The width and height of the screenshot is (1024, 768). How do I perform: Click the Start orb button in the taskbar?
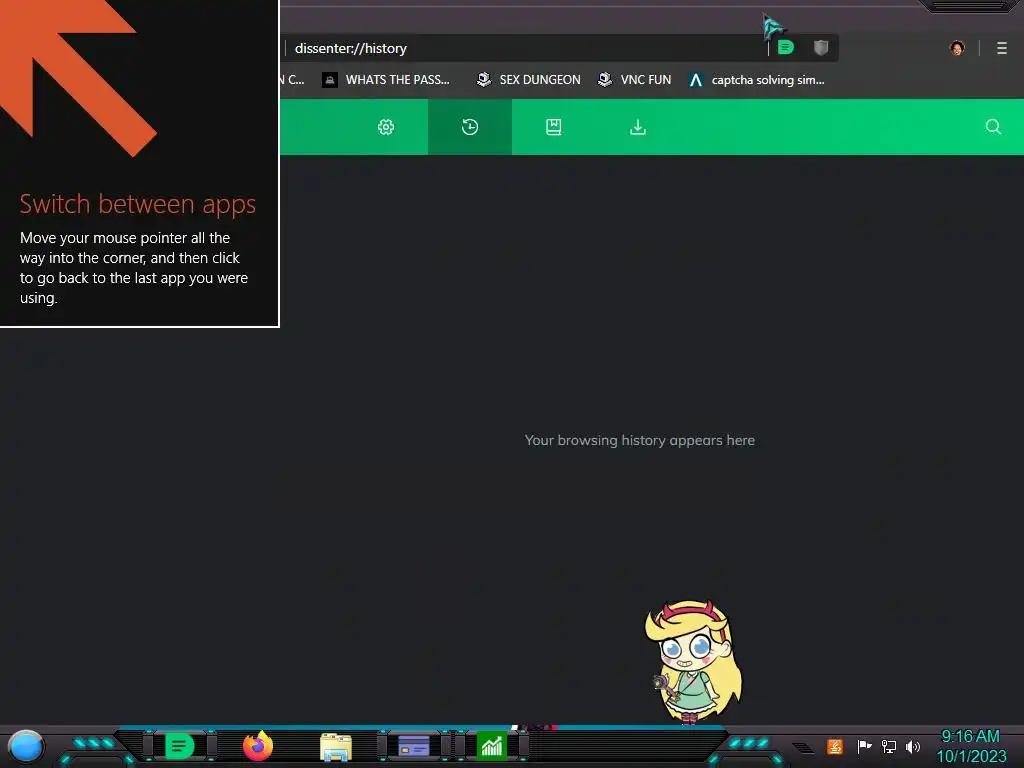pos(26,746)
